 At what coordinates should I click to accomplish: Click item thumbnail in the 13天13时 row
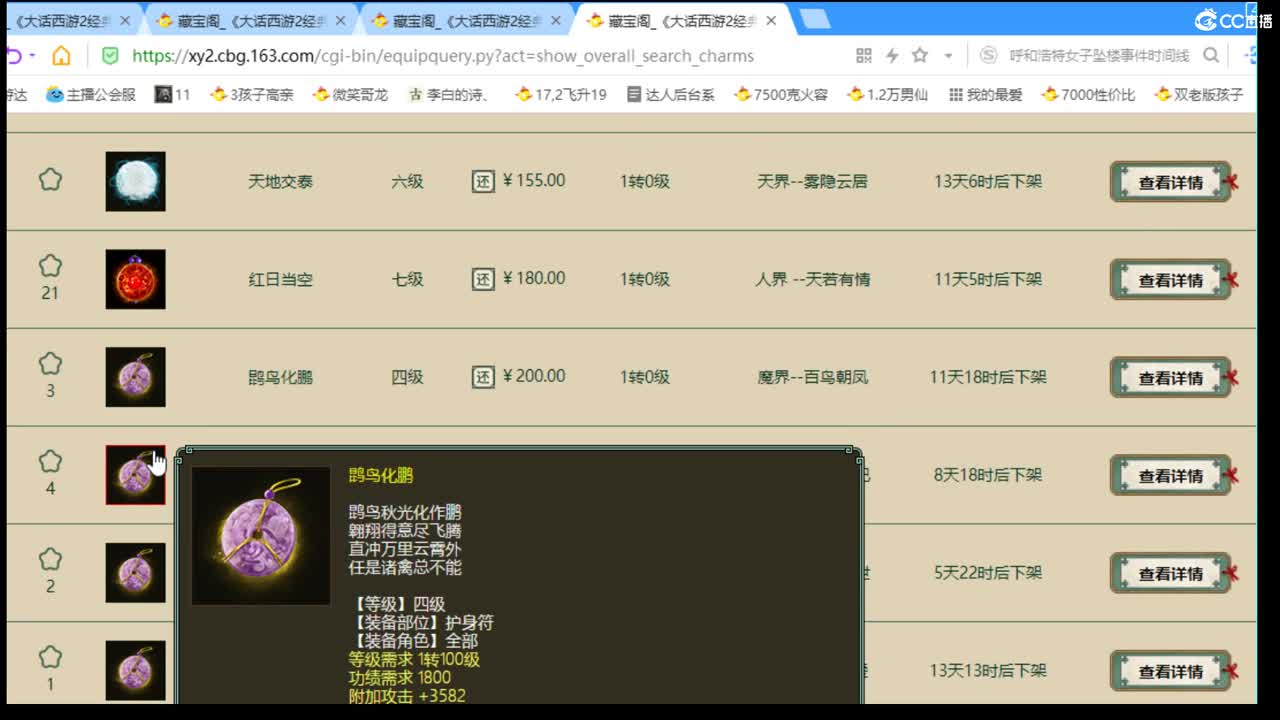click(135, 671)
